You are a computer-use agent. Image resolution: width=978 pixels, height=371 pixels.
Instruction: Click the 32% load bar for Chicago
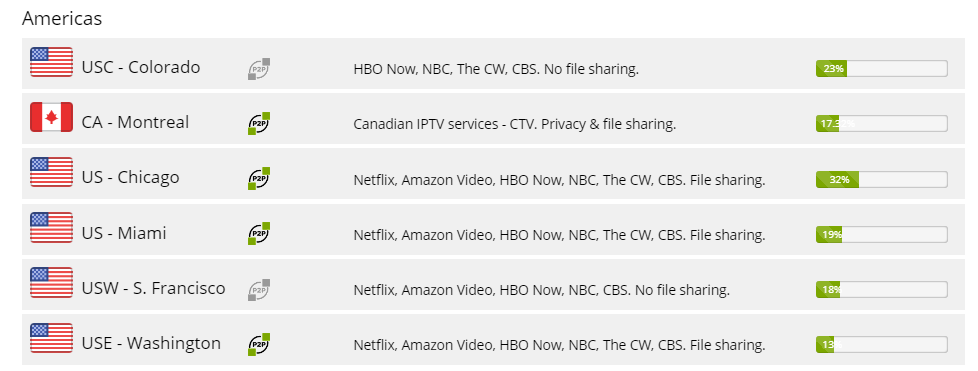[x=881, y=180]
